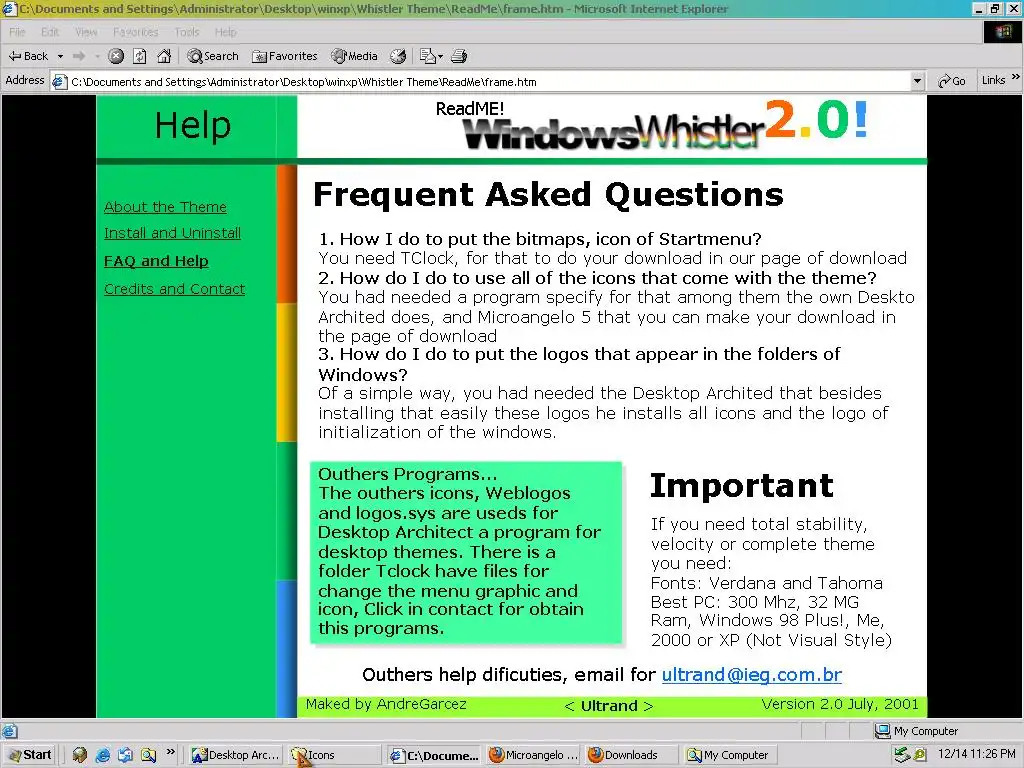Open the View menu

coord(86,32)
